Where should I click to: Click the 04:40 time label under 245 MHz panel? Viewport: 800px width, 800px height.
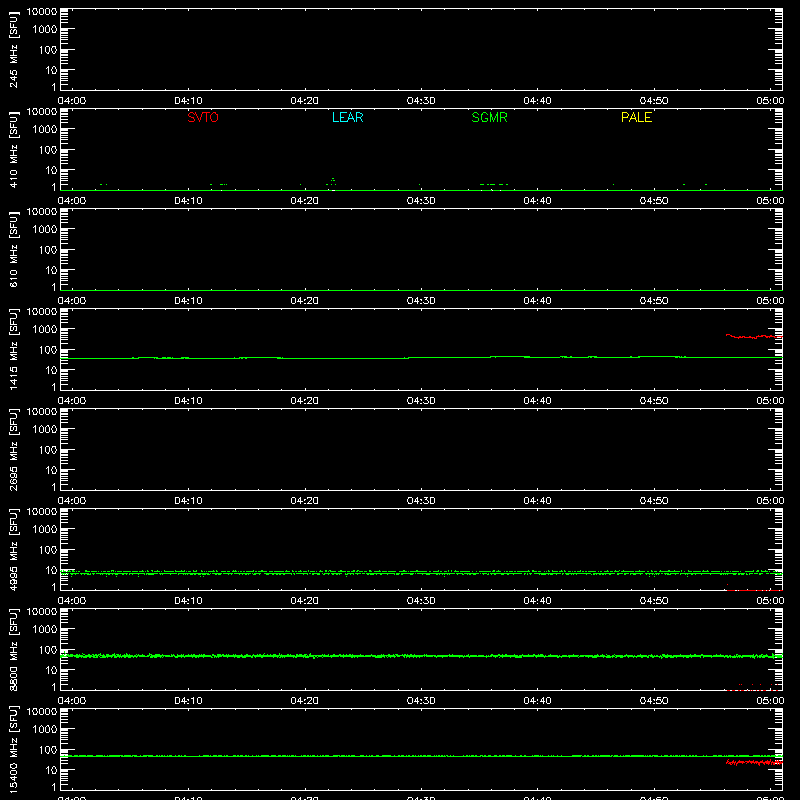coord(537,101)
